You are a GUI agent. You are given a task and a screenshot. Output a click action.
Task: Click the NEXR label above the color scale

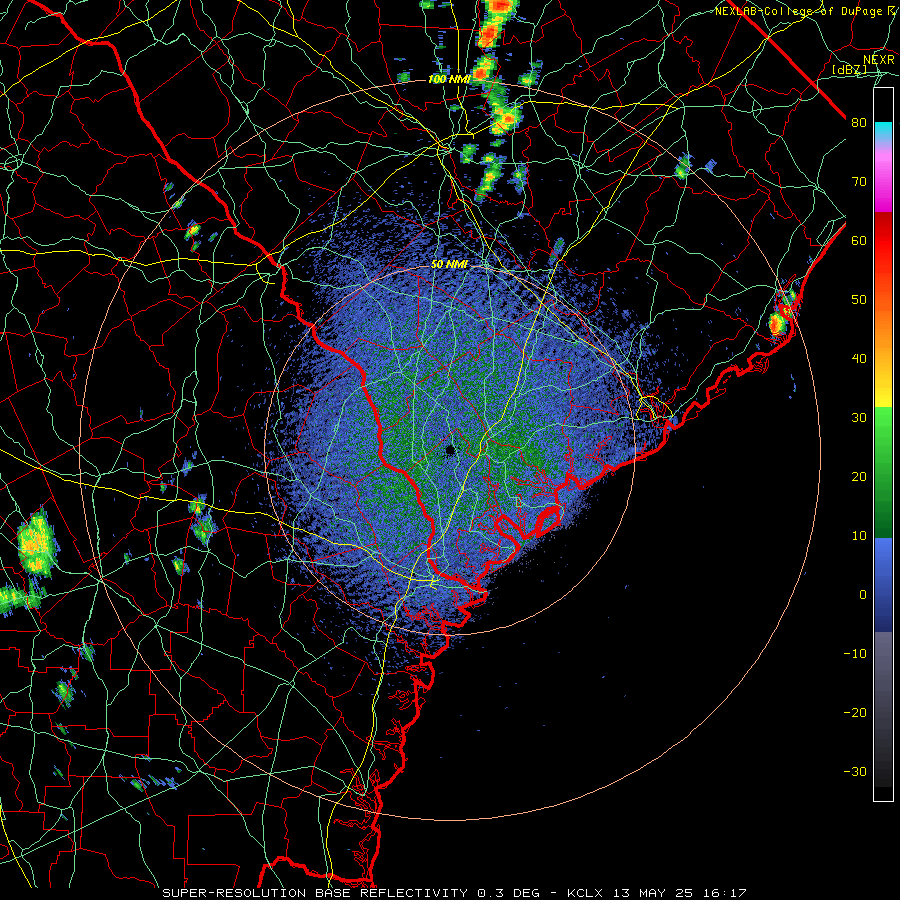pos(879,60)
